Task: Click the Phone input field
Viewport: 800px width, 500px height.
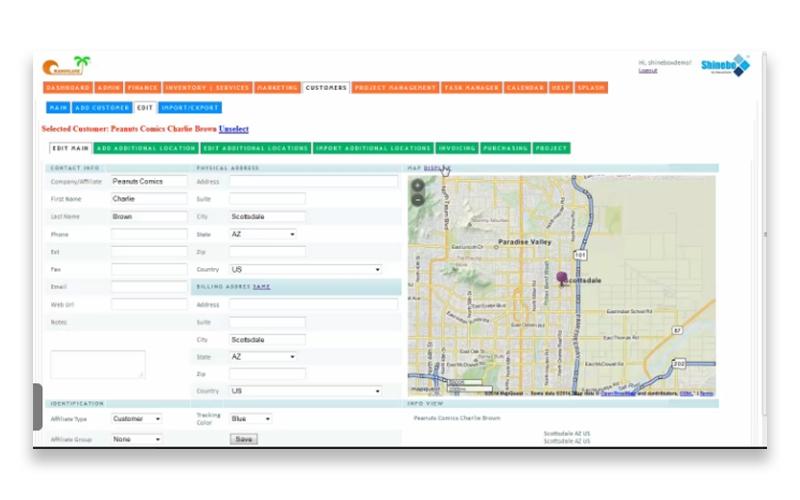Action: [x=149, y=234]
